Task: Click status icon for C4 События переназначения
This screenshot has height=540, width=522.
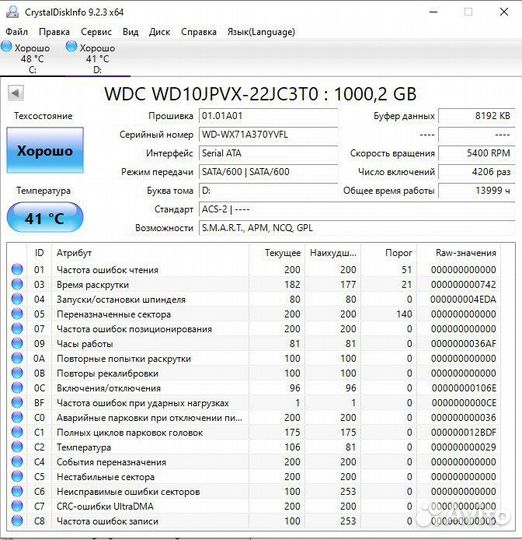Action: point(17,462)
